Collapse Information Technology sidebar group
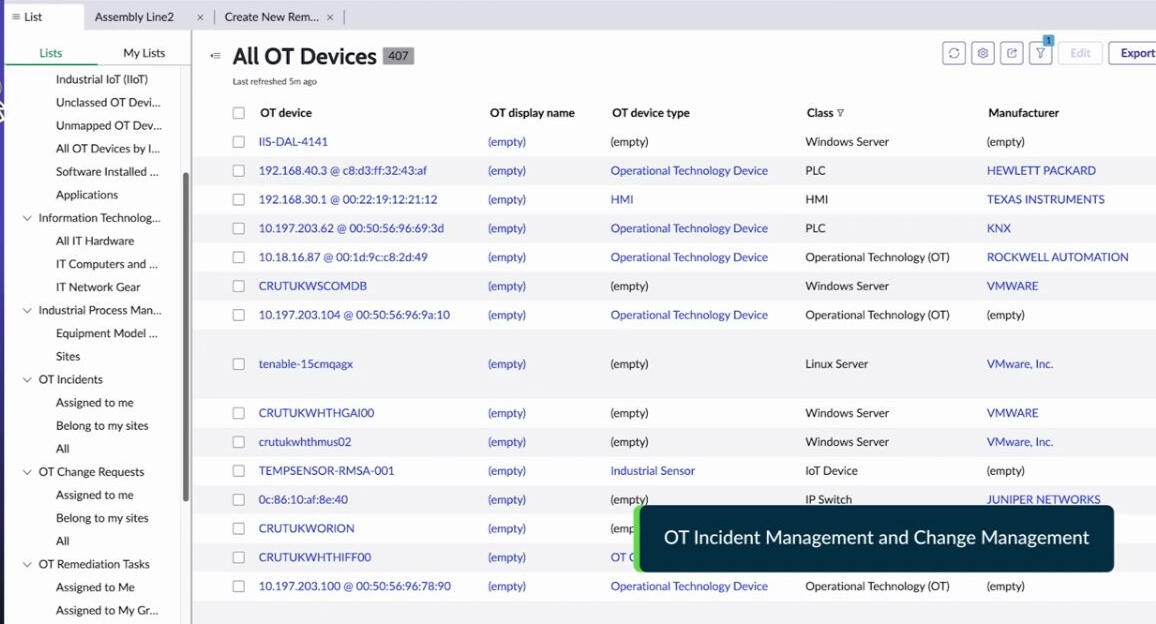 coord(28,218)
